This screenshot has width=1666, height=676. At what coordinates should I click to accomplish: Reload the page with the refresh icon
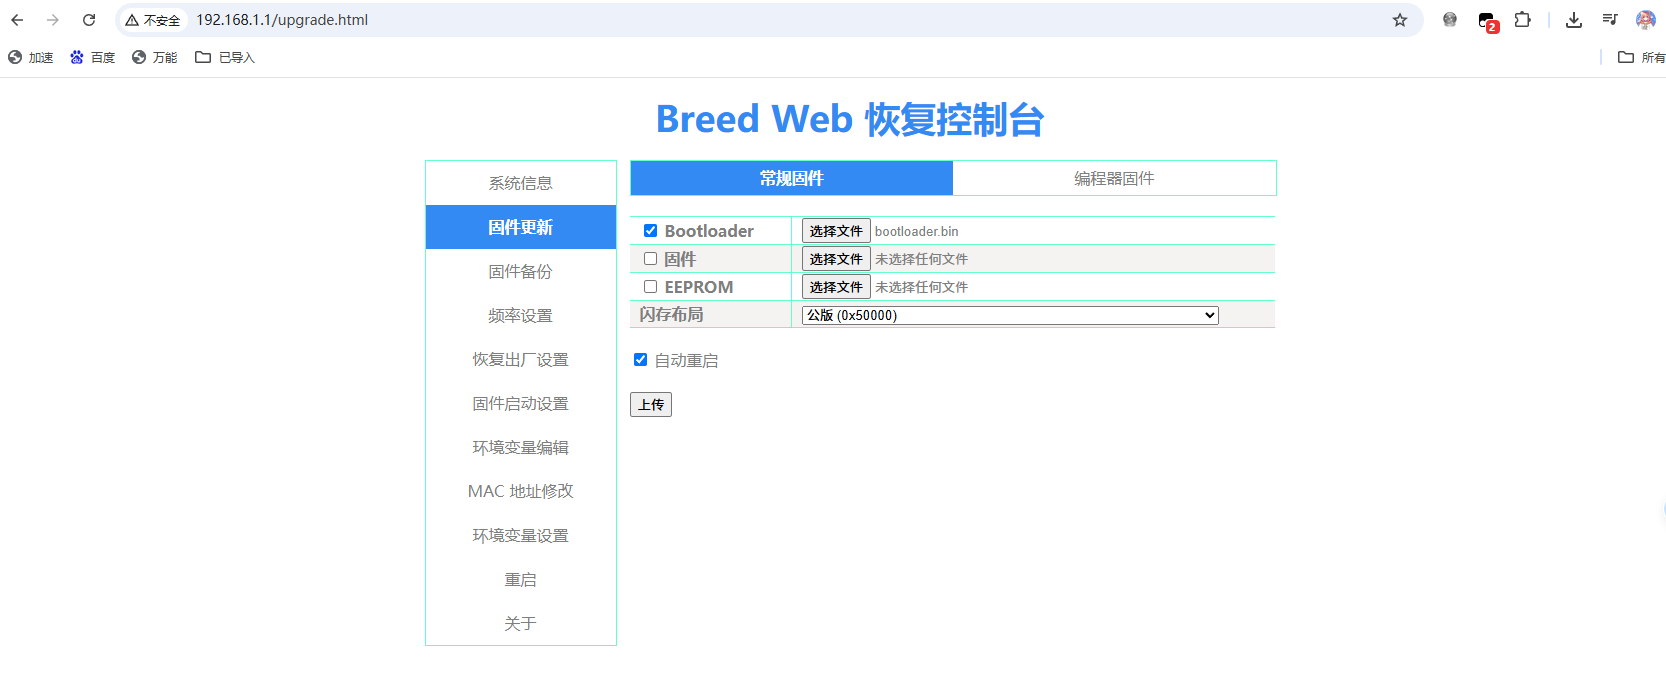click(89, 20)
